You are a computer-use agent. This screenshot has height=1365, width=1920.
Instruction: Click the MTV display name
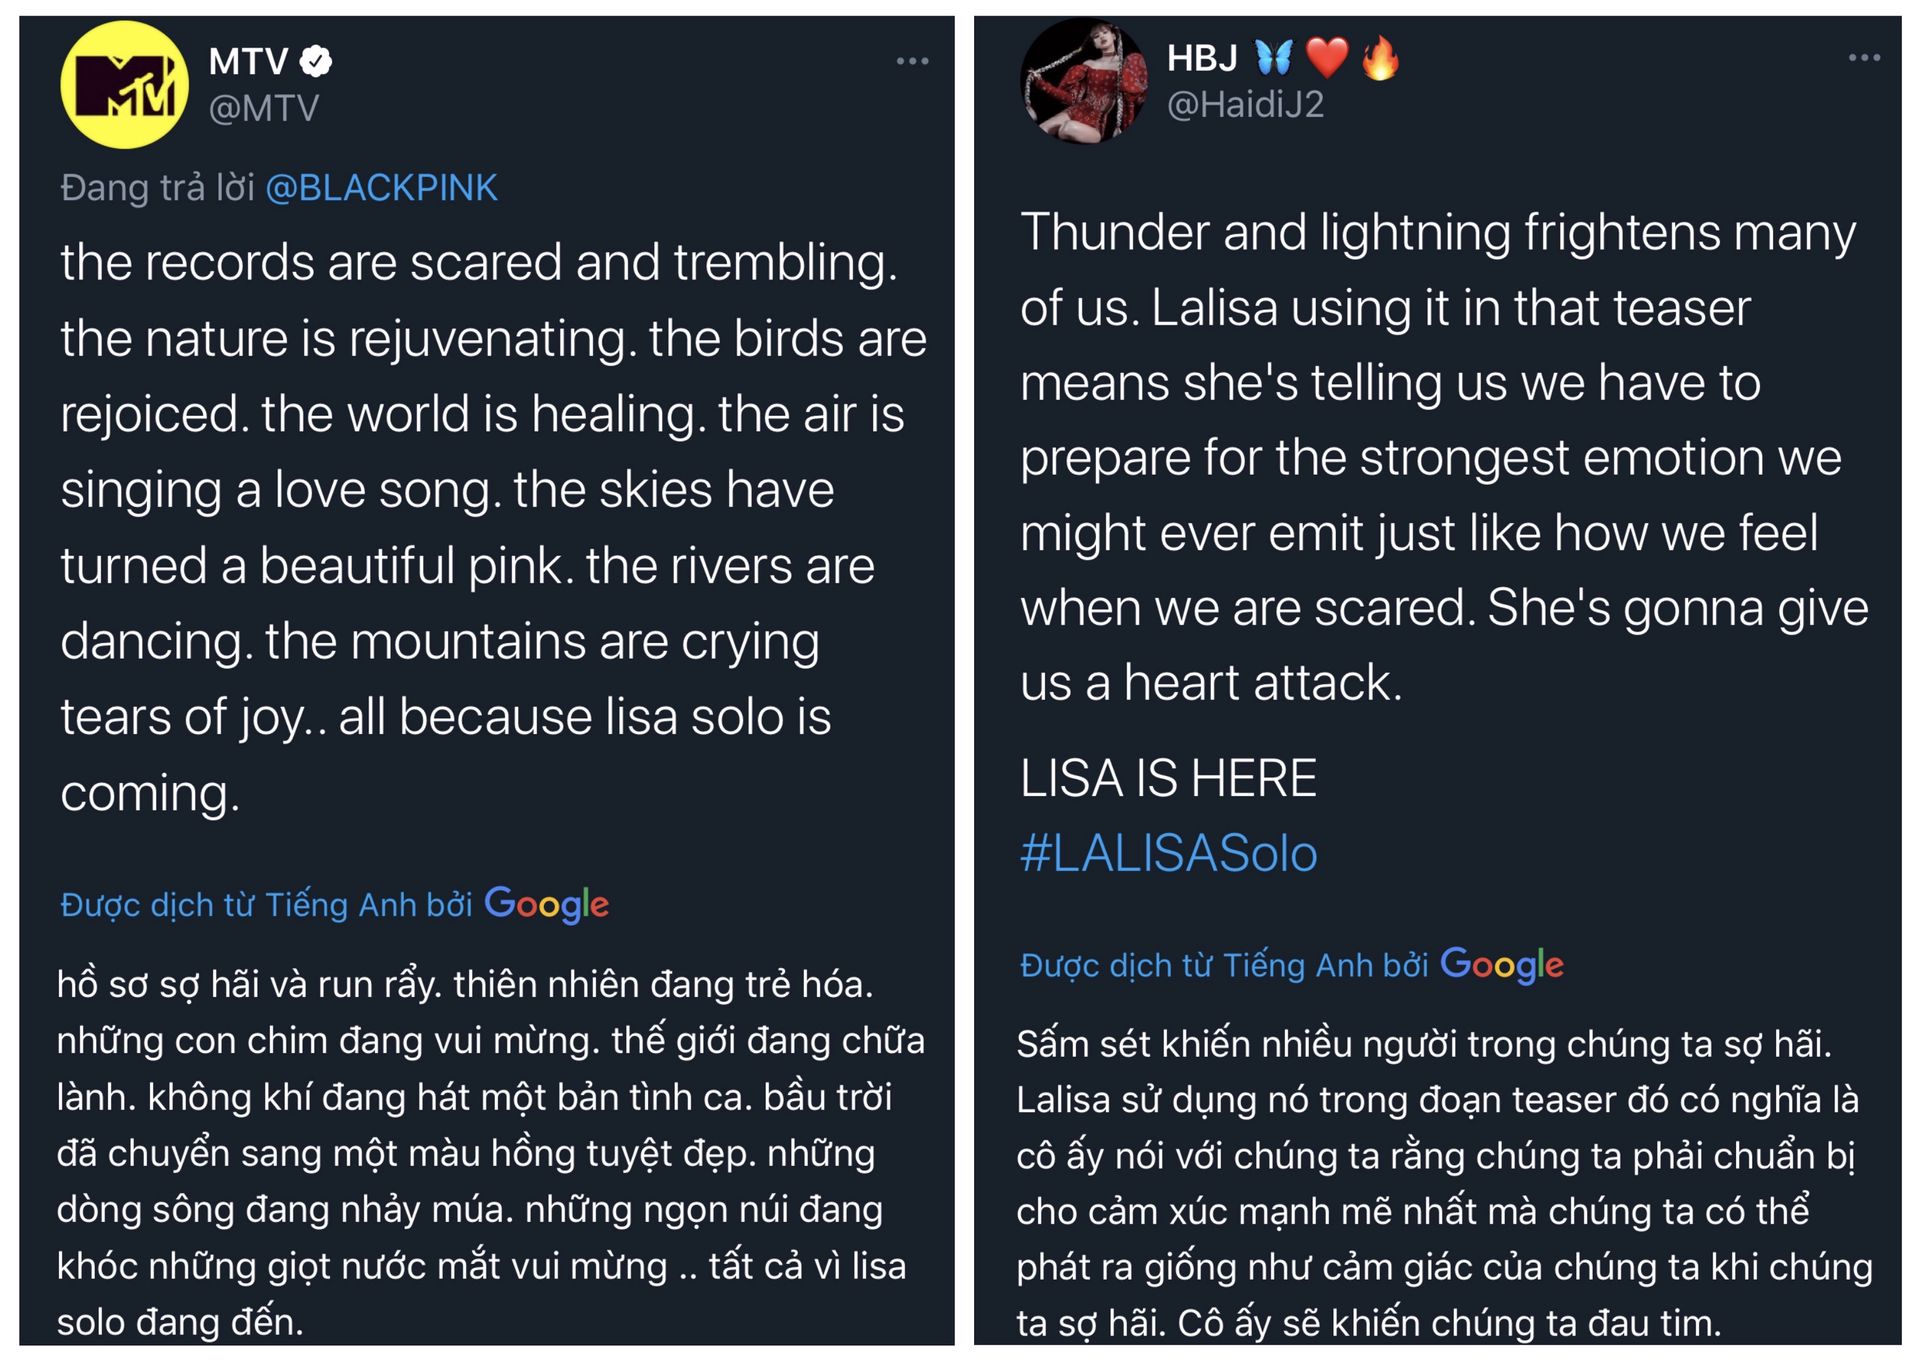pos(248,62)
